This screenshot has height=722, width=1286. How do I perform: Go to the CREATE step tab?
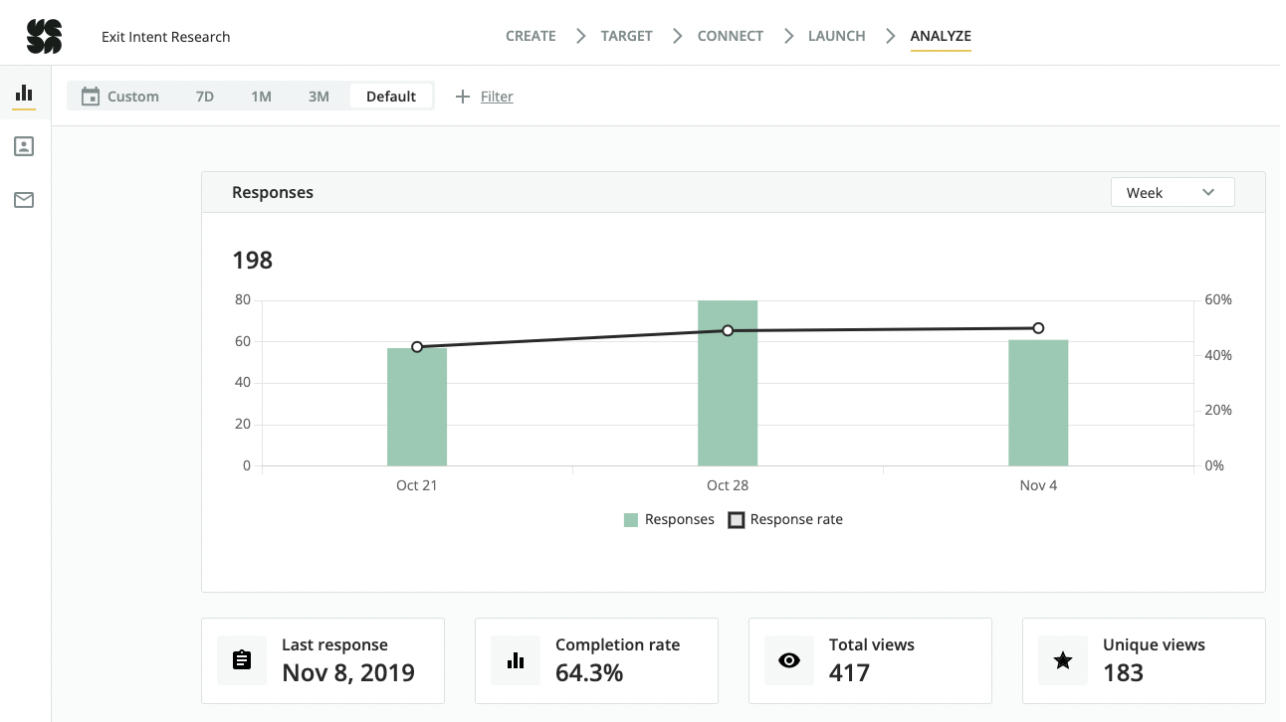click(x=531, y=36)
